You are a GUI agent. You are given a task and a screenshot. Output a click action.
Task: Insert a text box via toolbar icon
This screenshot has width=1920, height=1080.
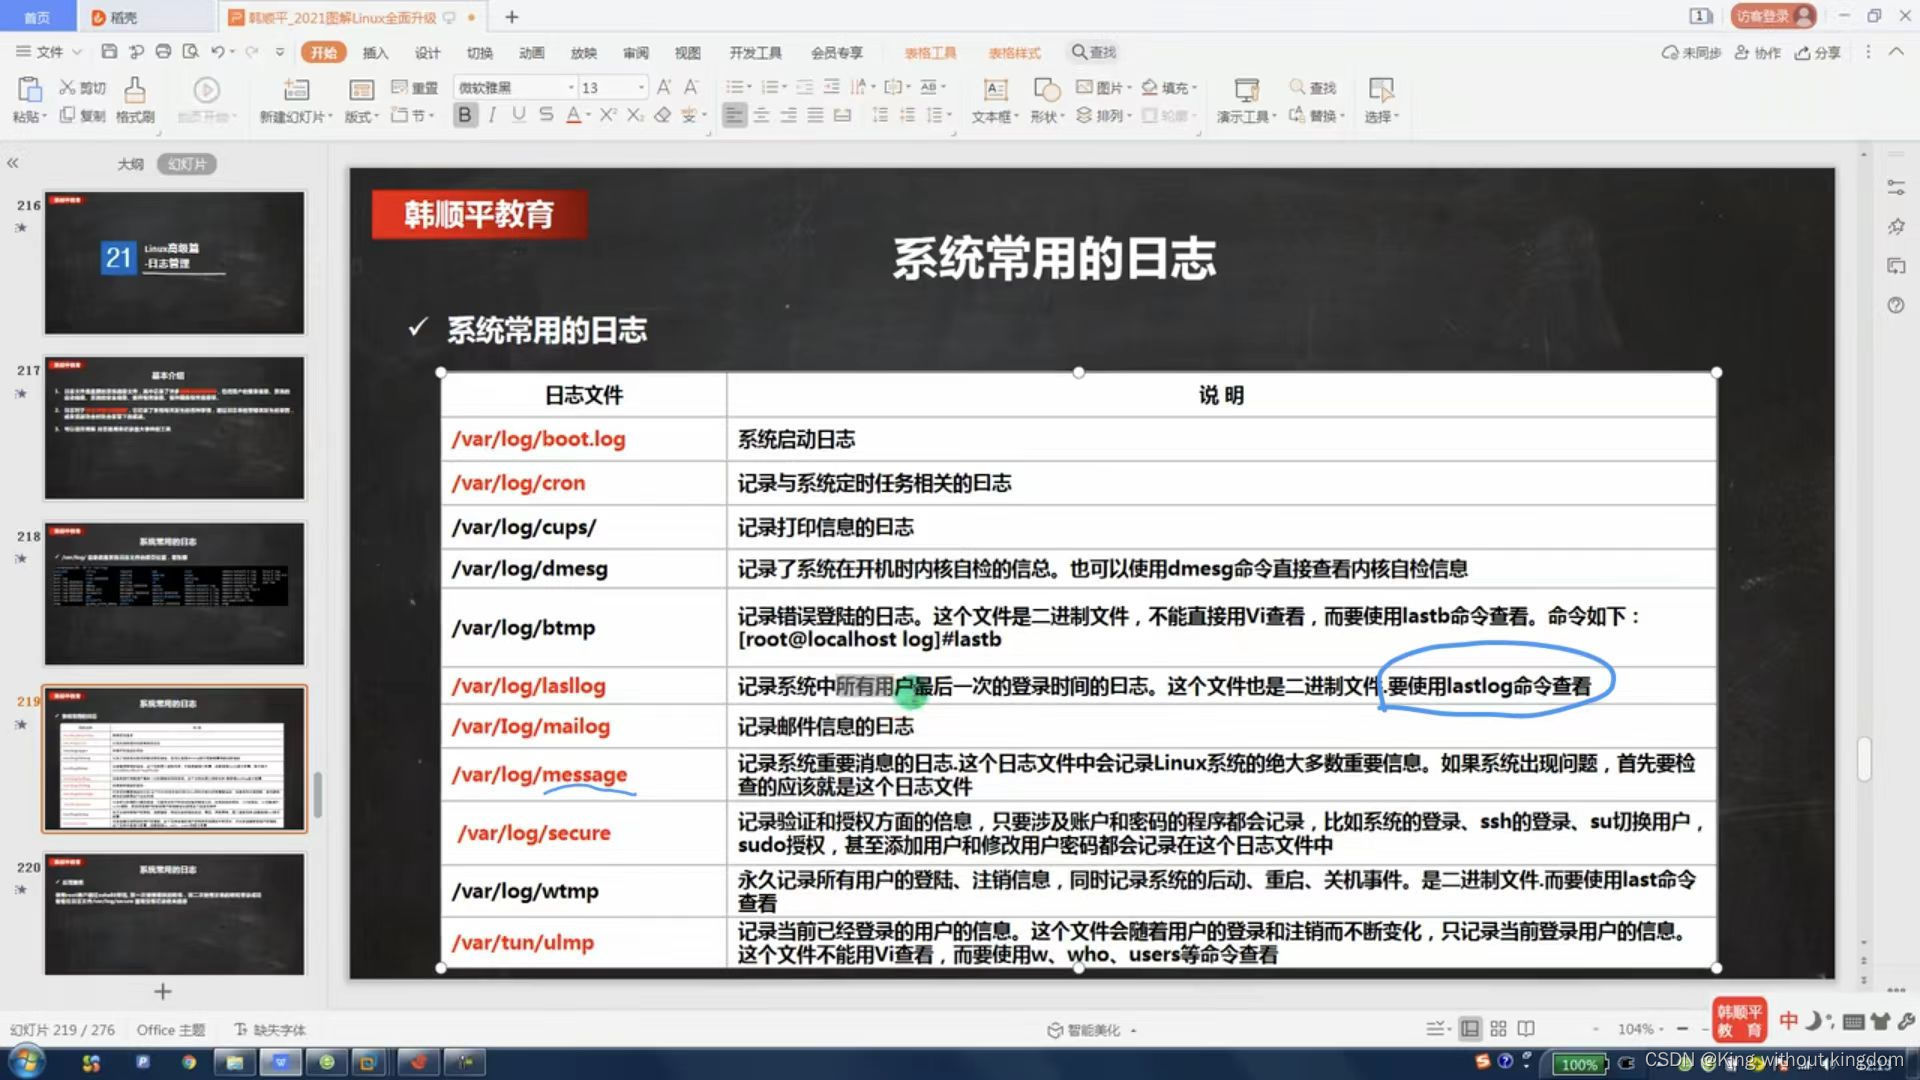point(995,91)
